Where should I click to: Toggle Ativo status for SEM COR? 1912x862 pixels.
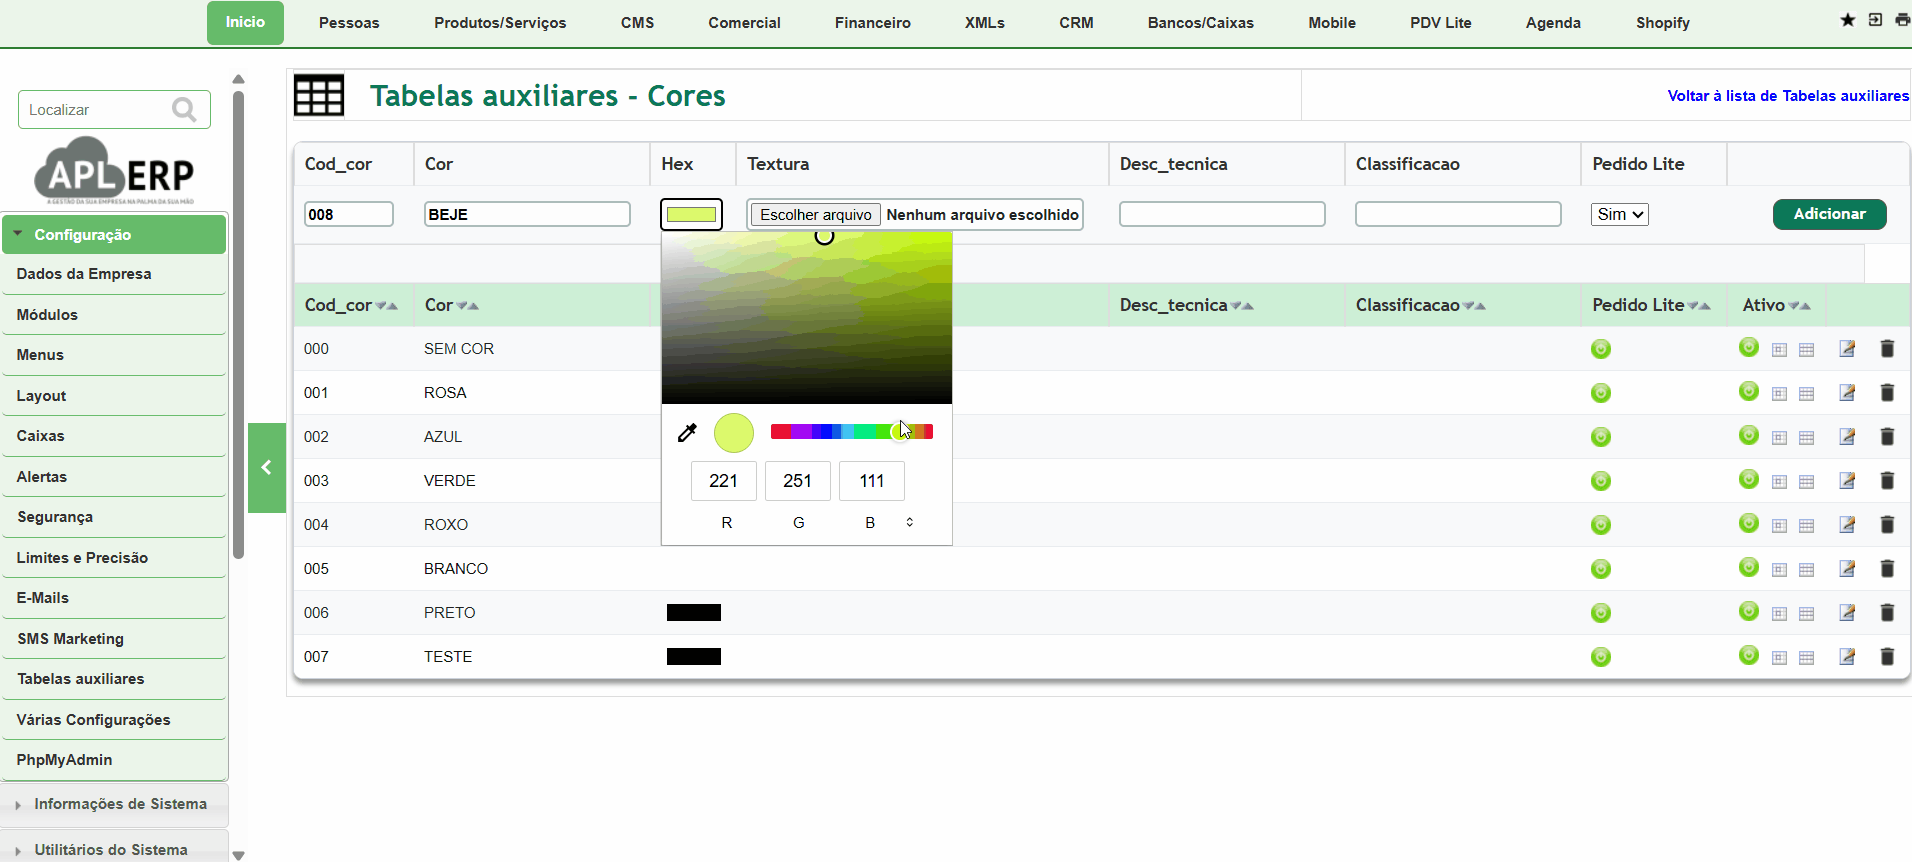[1749, 347]
